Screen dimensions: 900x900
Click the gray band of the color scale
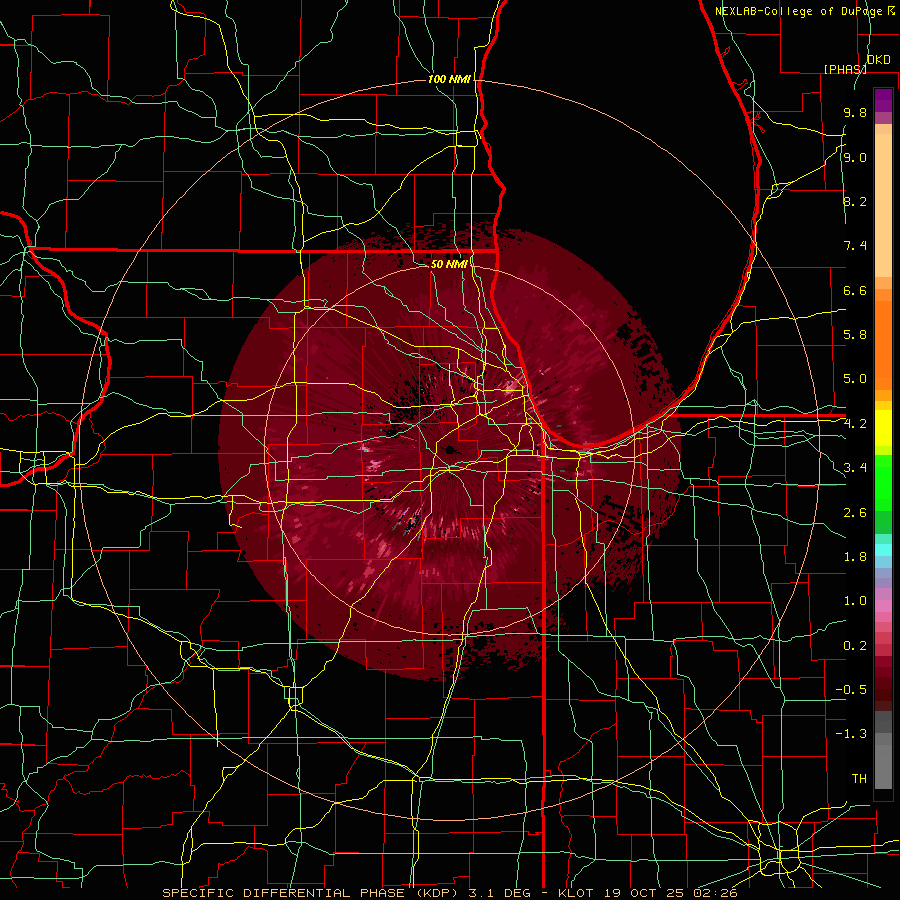point(883,752)
